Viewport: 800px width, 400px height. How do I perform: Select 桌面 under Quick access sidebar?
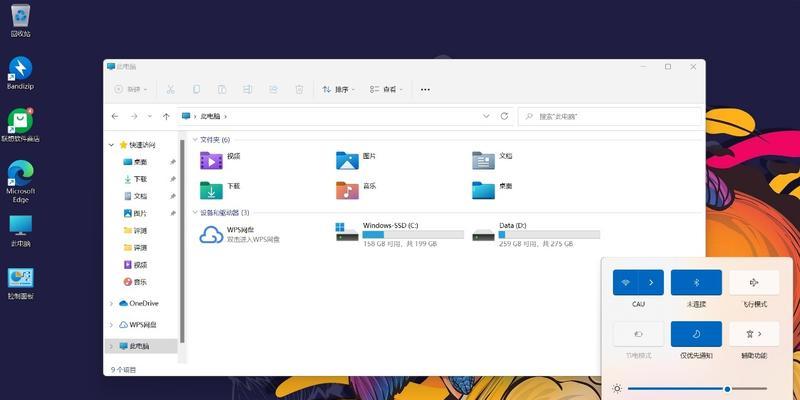point(135,162)
